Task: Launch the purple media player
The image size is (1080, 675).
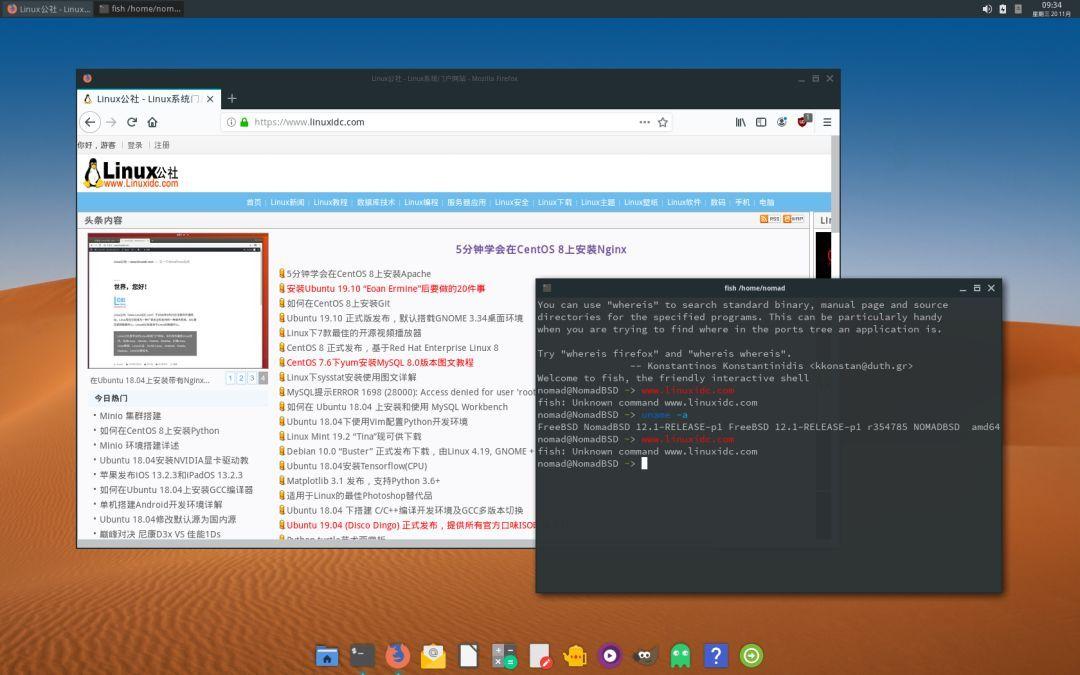Action: [610, 655]
